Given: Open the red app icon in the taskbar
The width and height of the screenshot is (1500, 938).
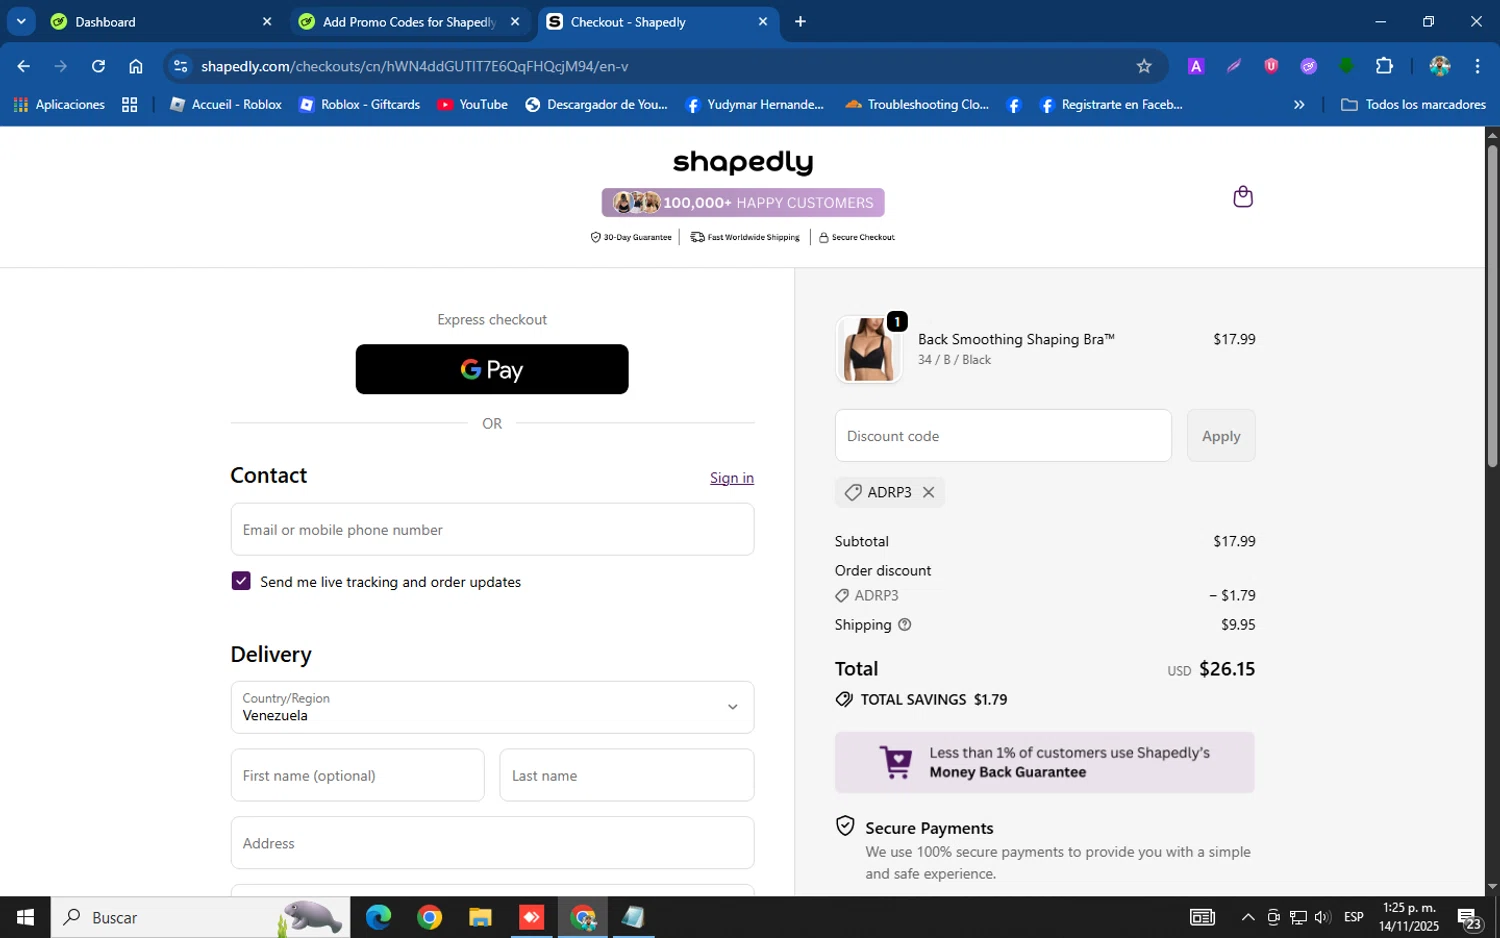Looking at the screenshot, I should 531,917.
